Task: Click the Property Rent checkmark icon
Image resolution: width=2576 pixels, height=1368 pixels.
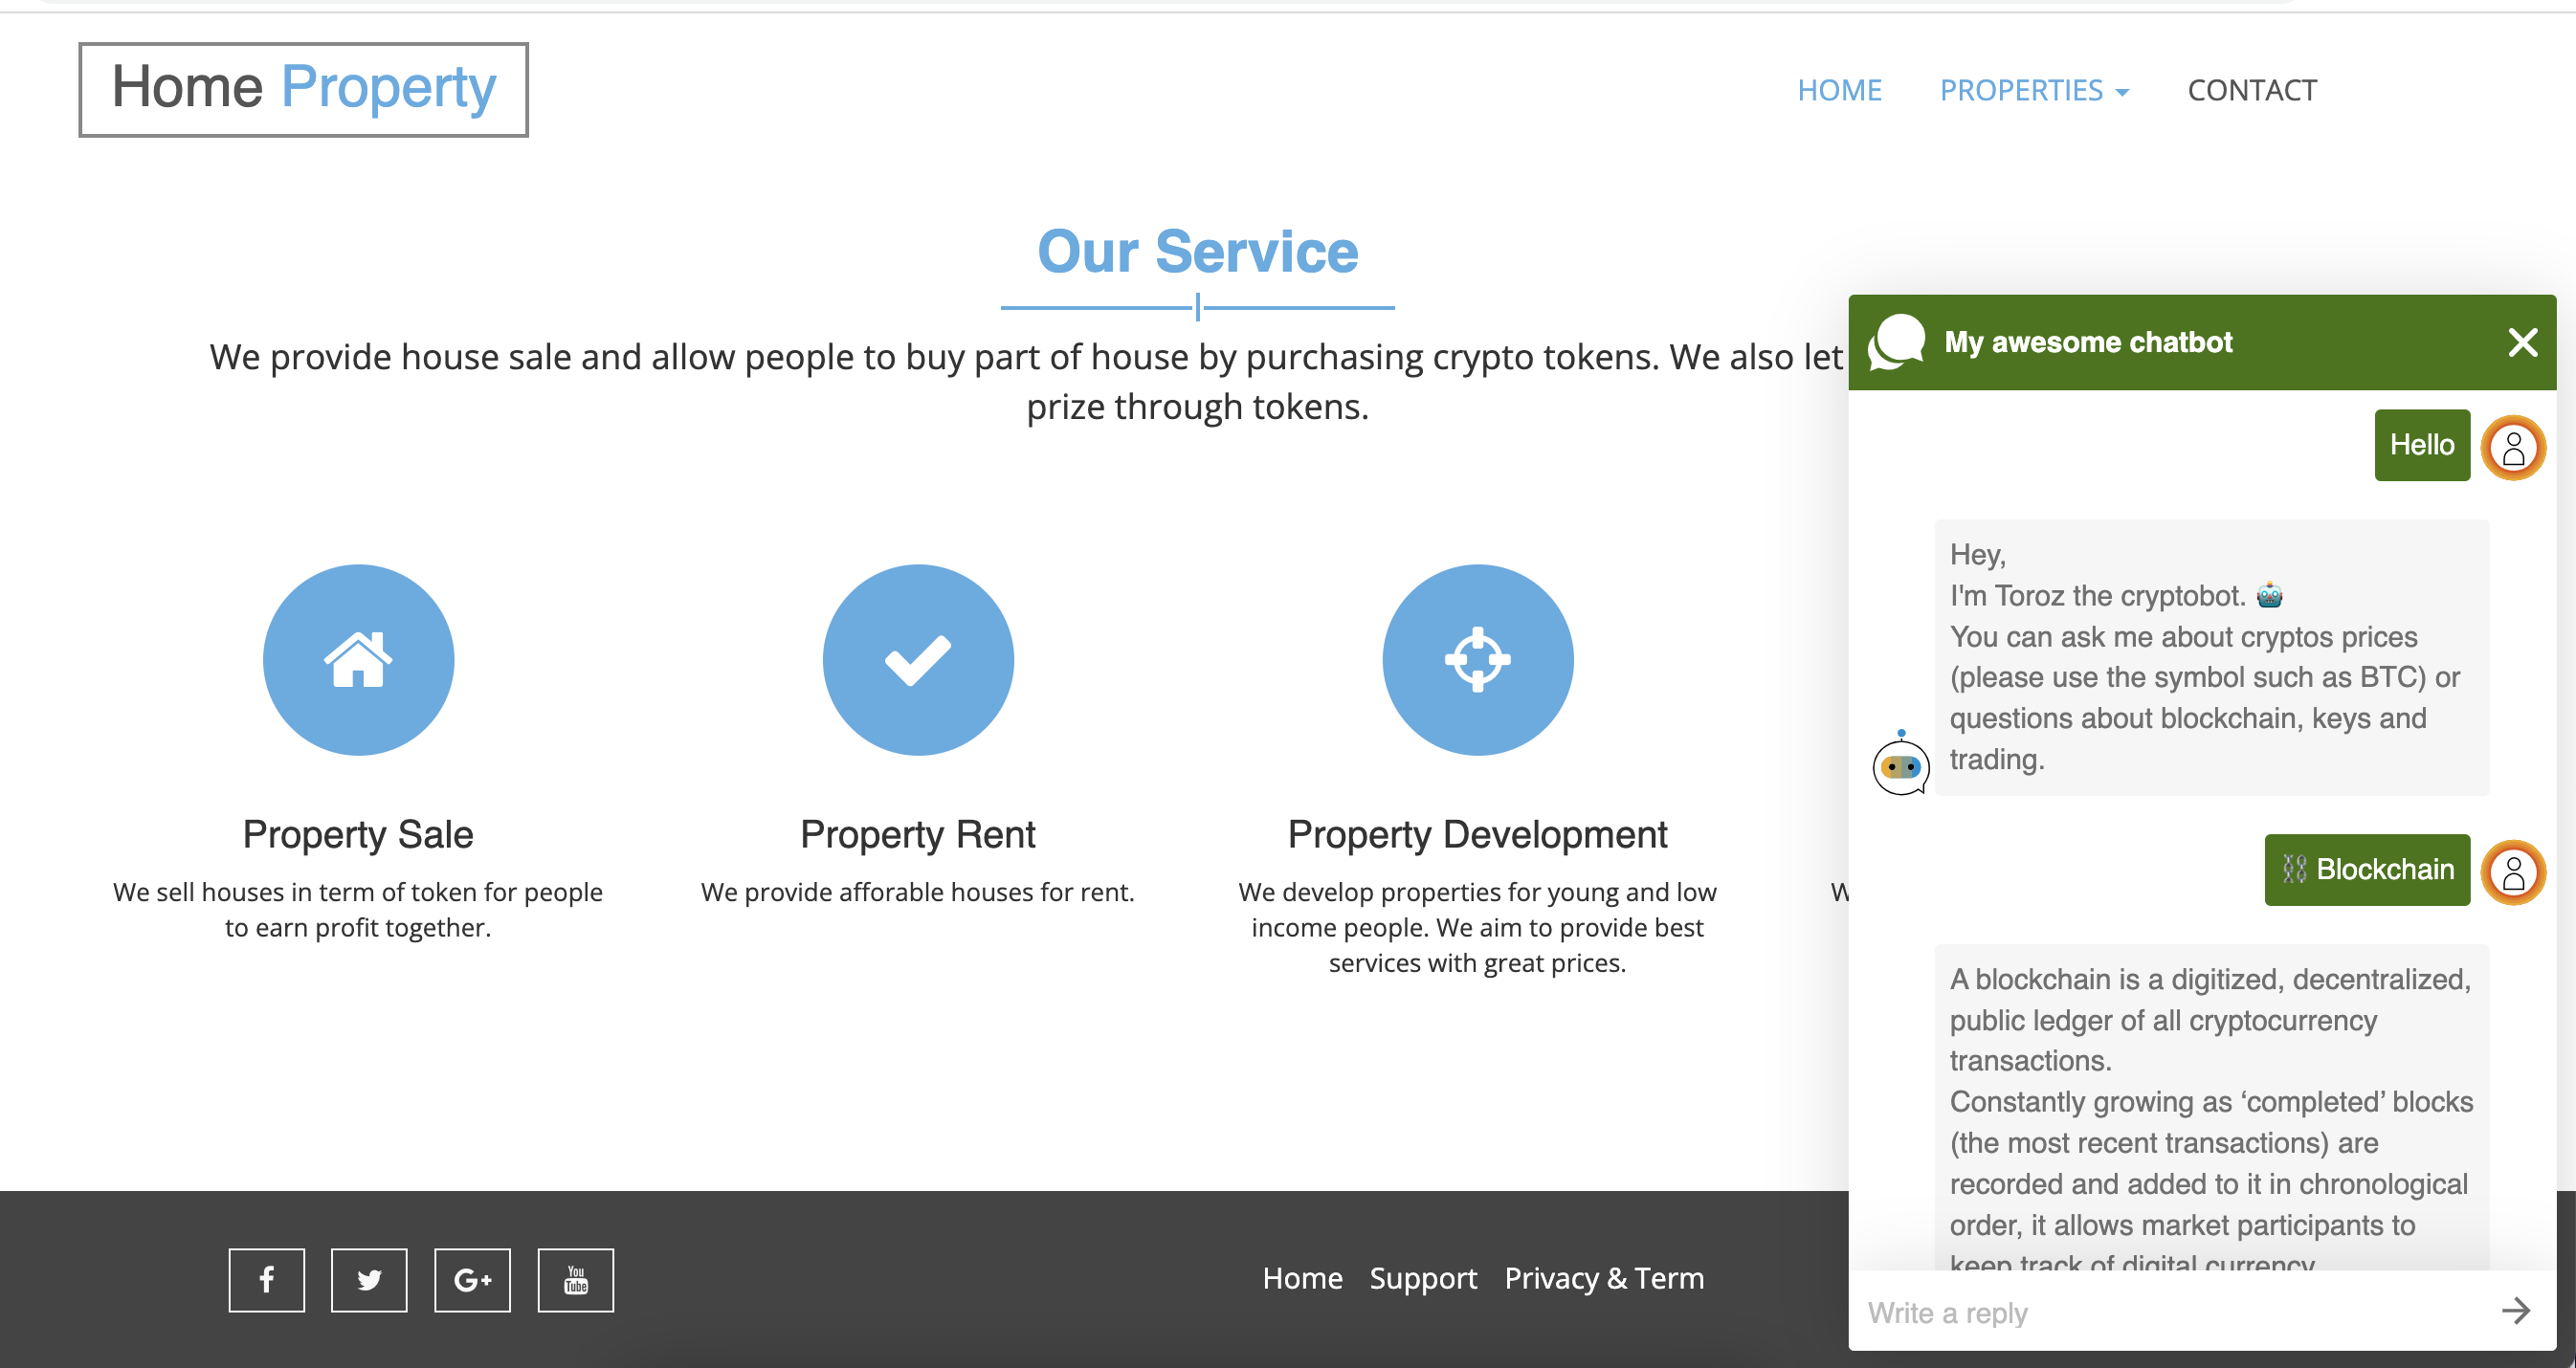Action: 918,660
